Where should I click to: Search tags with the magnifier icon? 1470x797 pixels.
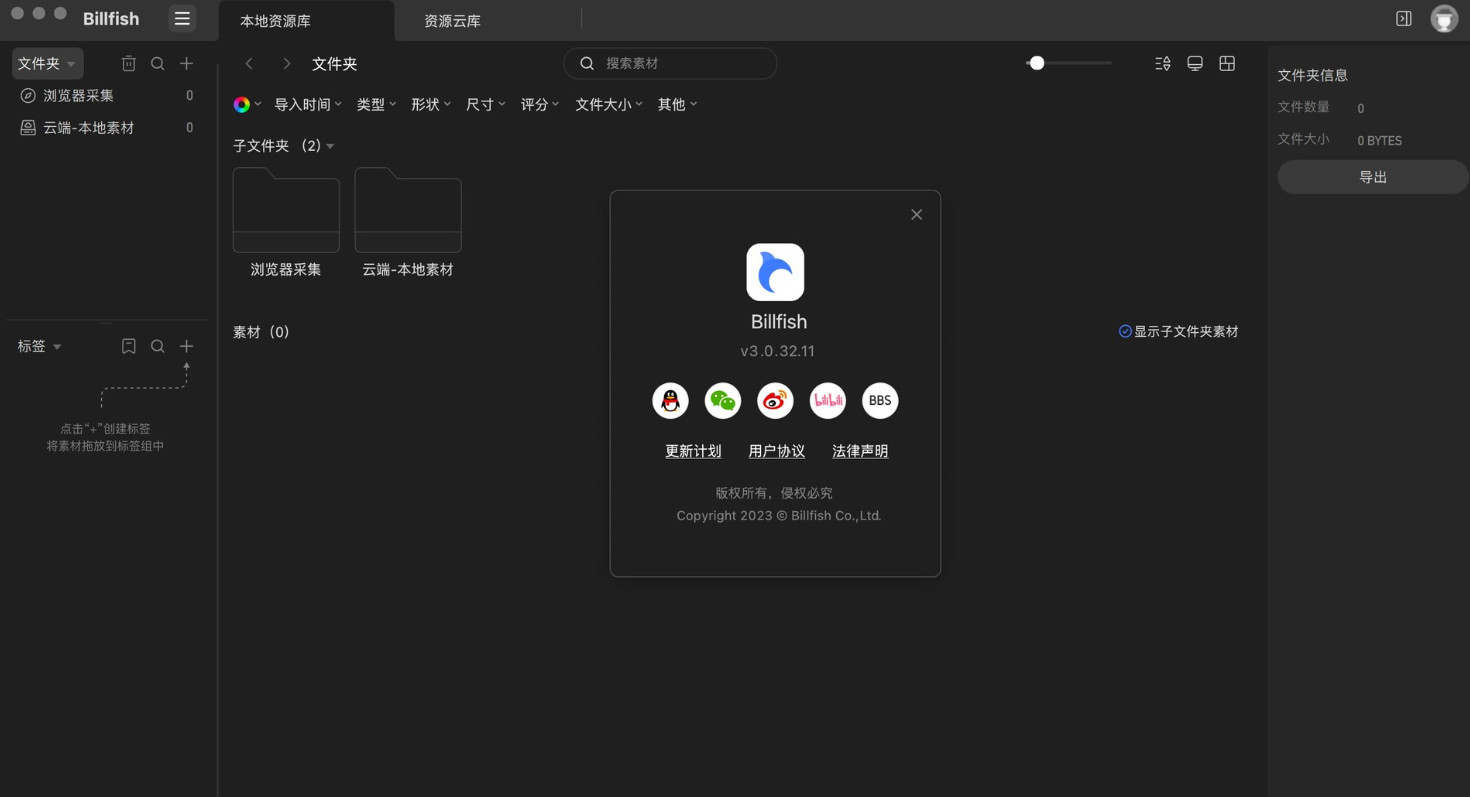158,346
